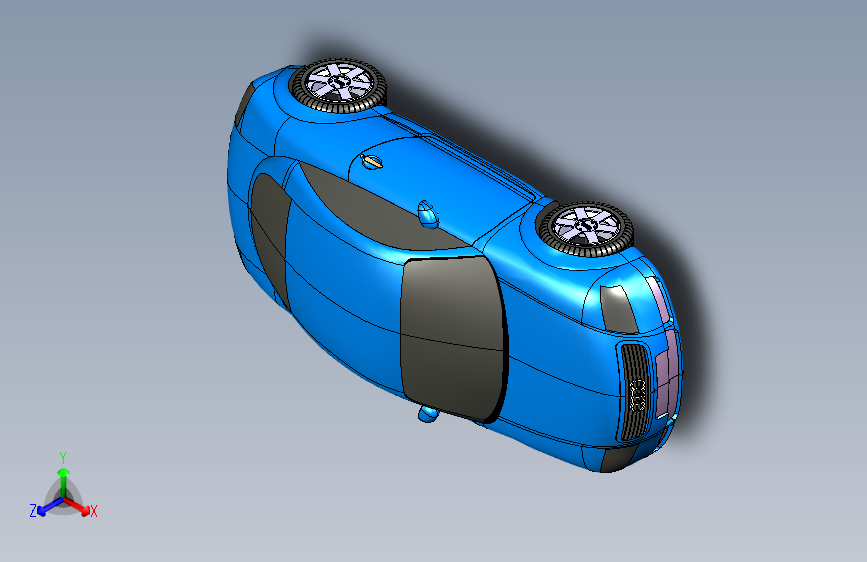Click the blue Z axis of the view triad
The height and width of the screenshot is (562, 867).
[x=49, y=506]
